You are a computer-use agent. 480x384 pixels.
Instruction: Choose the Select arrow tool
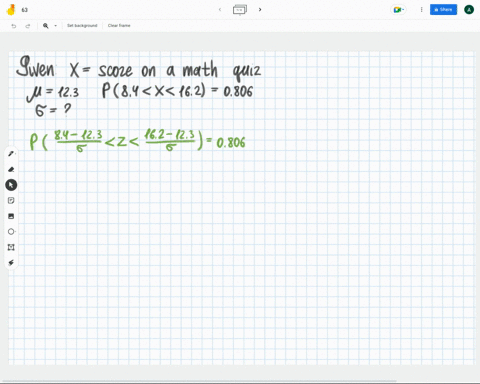tap(11, 185)
